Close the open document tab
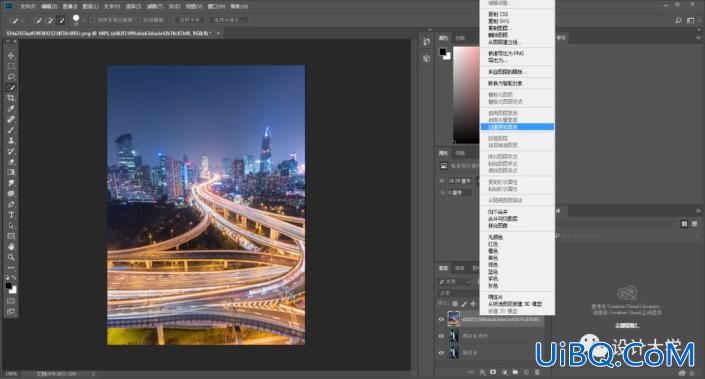The width and height of the screenshot is (705, 379). tap(219, 33)
